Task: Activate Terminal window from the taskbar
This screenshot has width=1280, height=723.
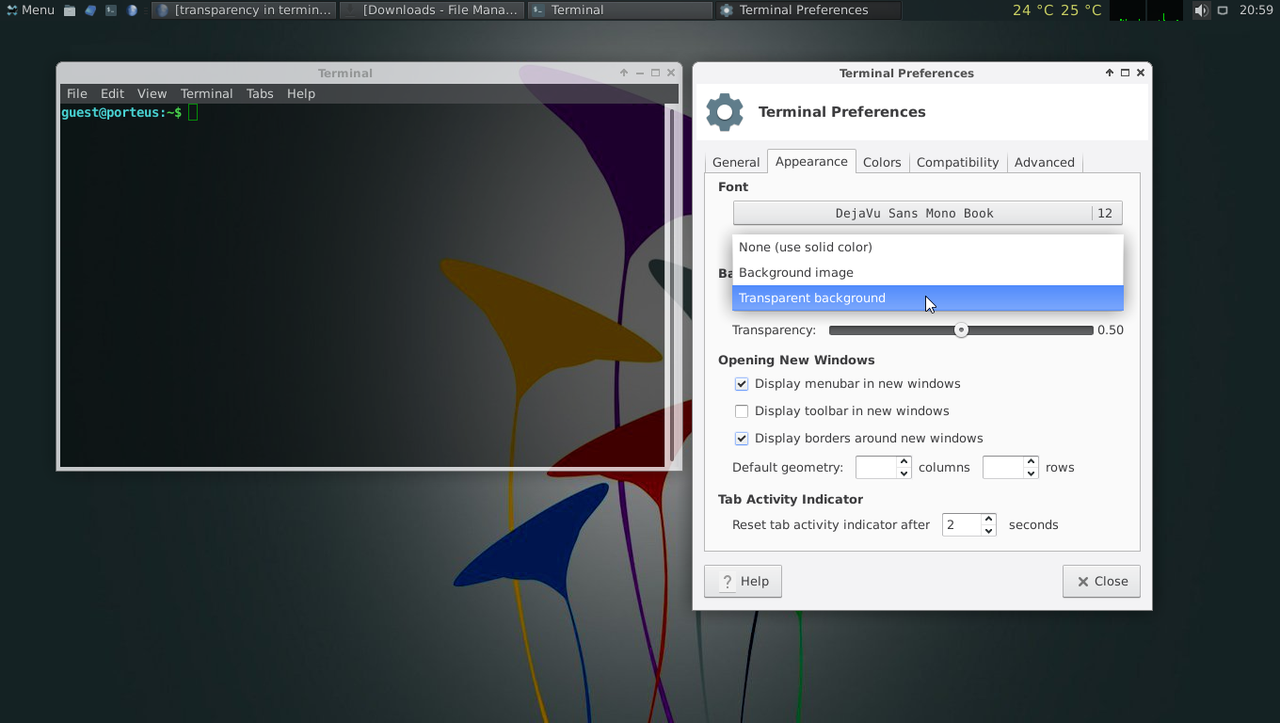Action: 620,10
